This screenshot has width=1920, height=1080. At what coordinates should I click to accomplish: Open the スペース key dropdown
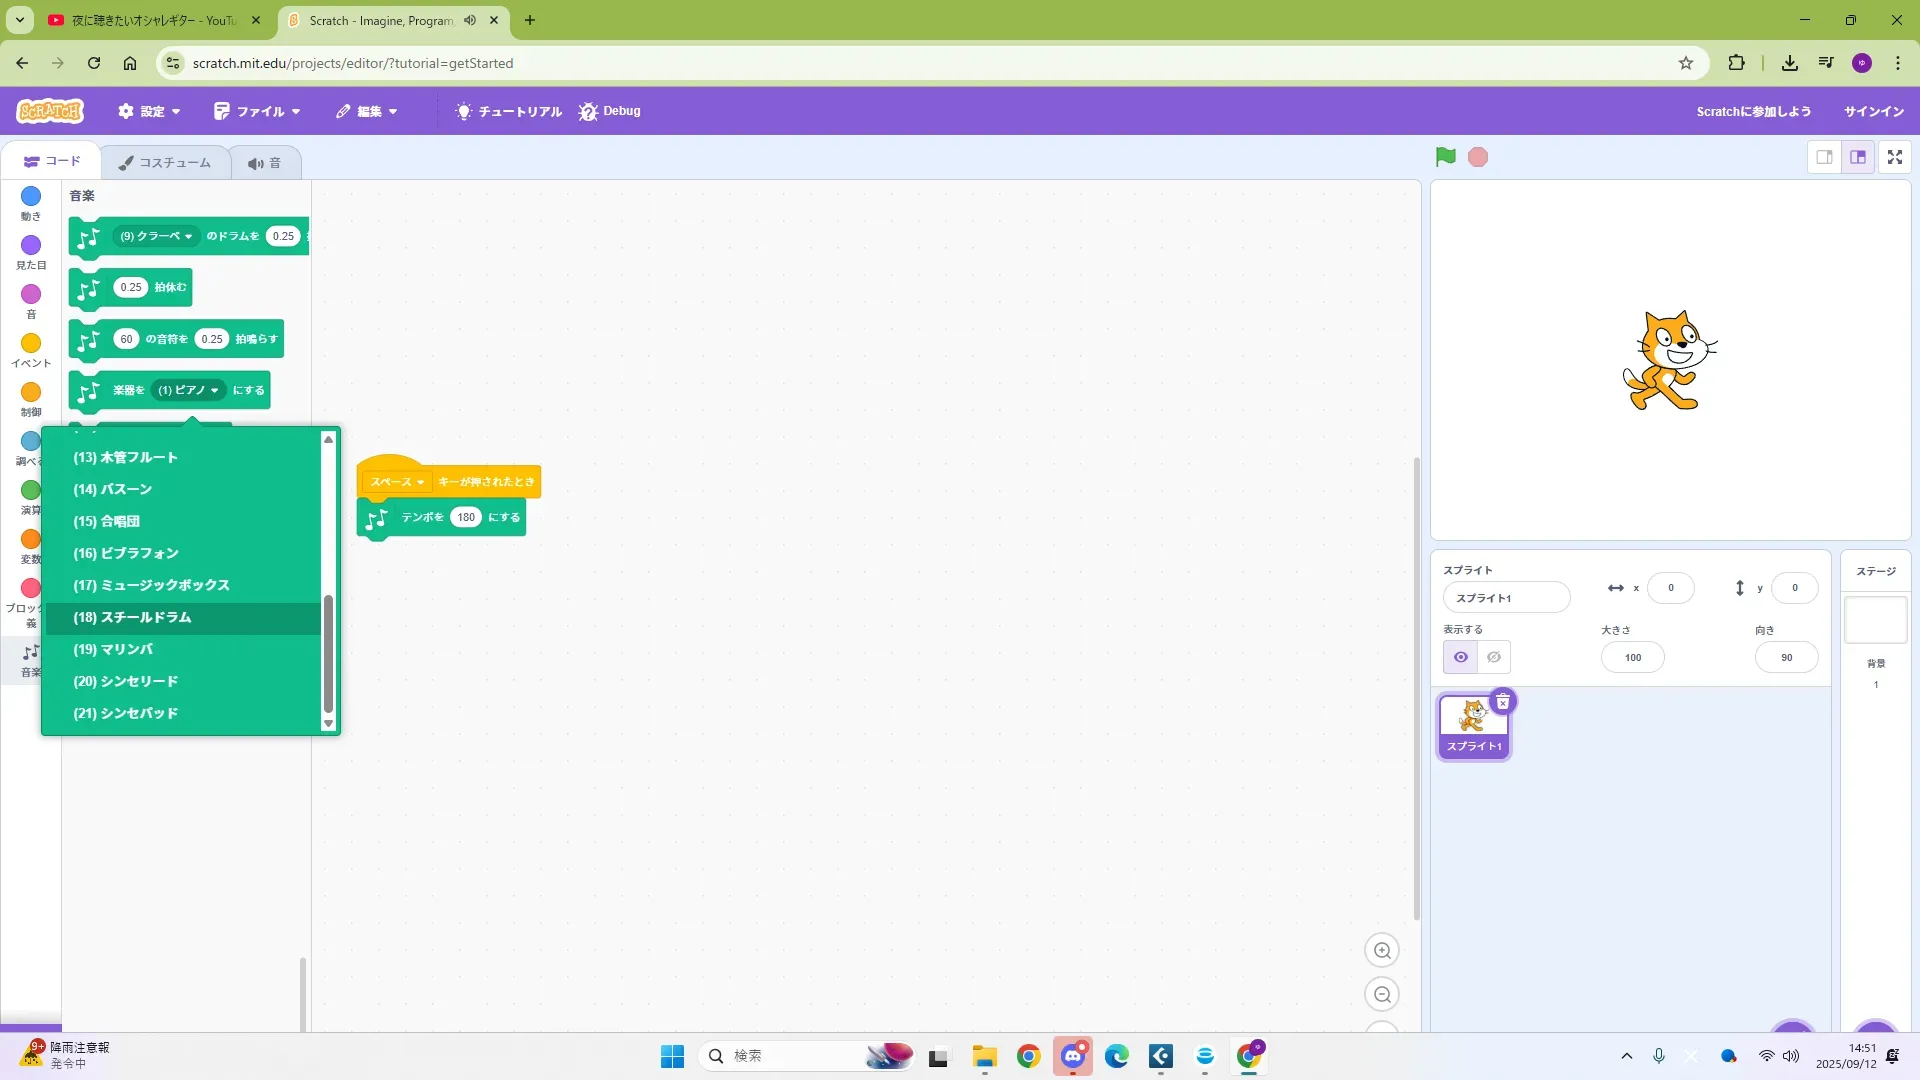click(397, 482)
